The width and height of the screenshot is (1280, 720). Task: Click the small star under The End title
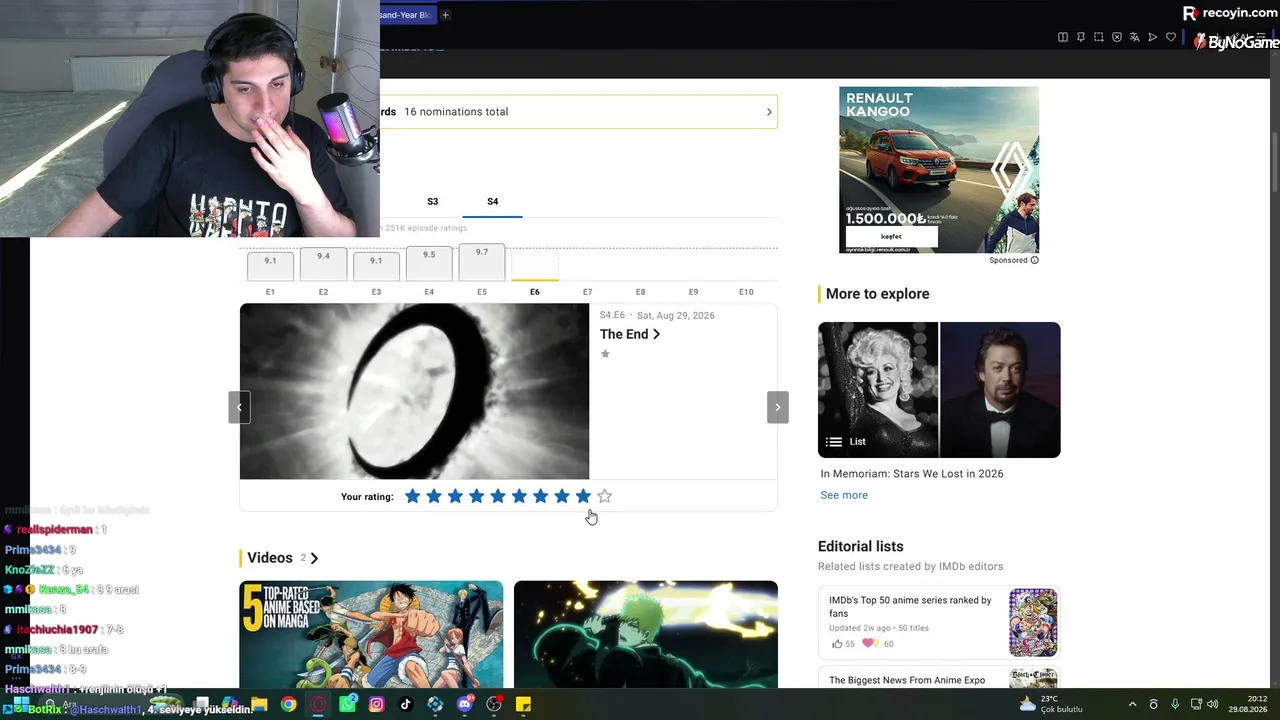(x=605, y=354)
